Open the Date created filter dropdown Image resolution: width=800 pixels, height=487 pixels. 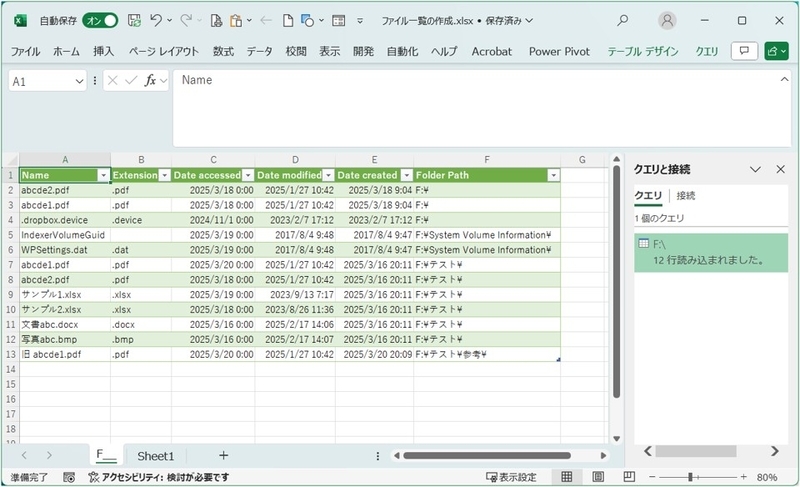click(407, 175)
